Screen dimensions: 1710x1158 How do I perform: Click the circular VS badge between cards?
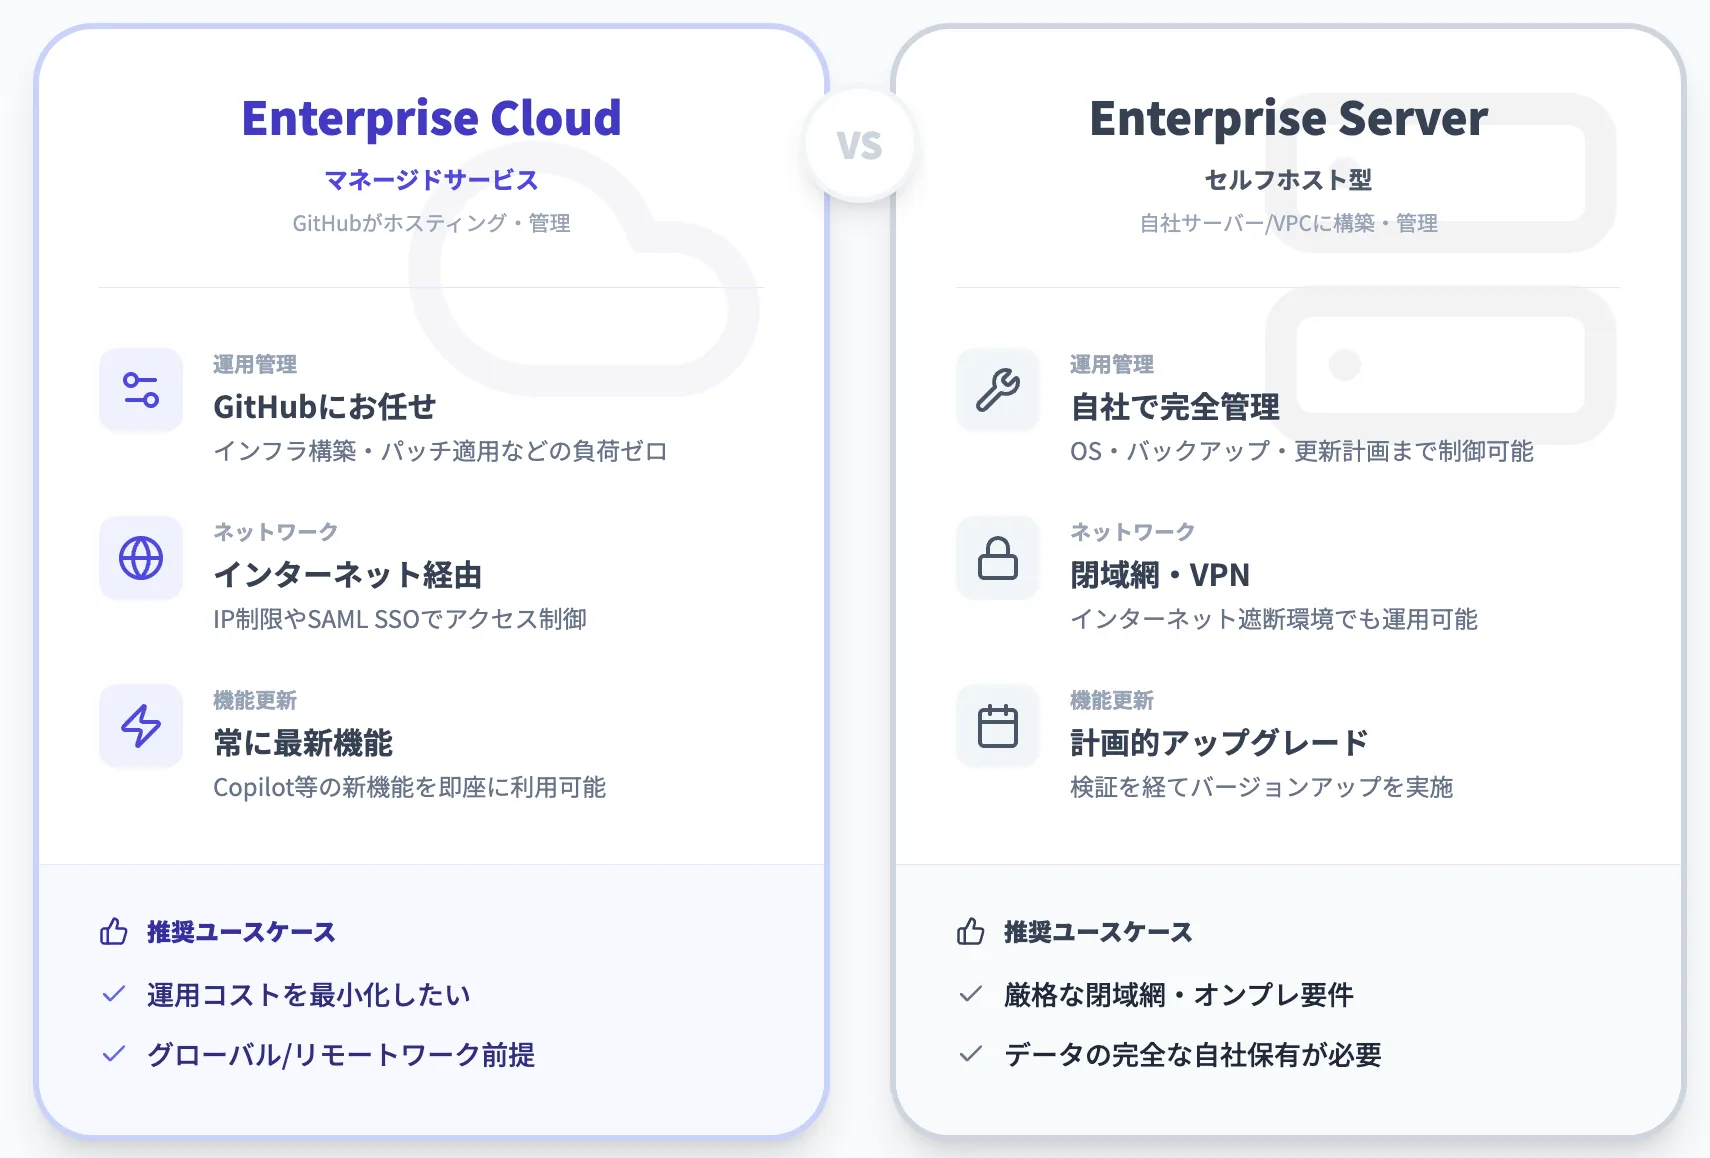click(x=859, y=143)
